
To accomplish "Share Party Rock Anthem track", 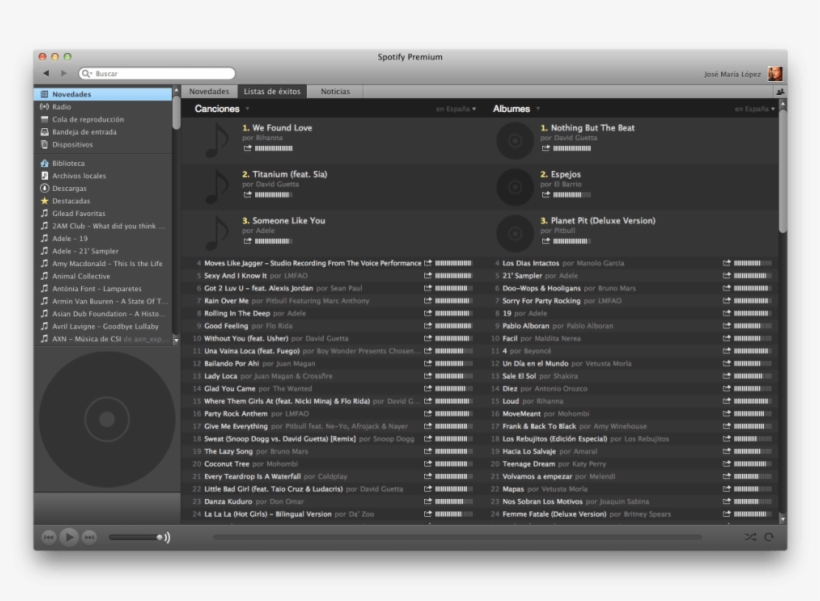I will 428,414.
